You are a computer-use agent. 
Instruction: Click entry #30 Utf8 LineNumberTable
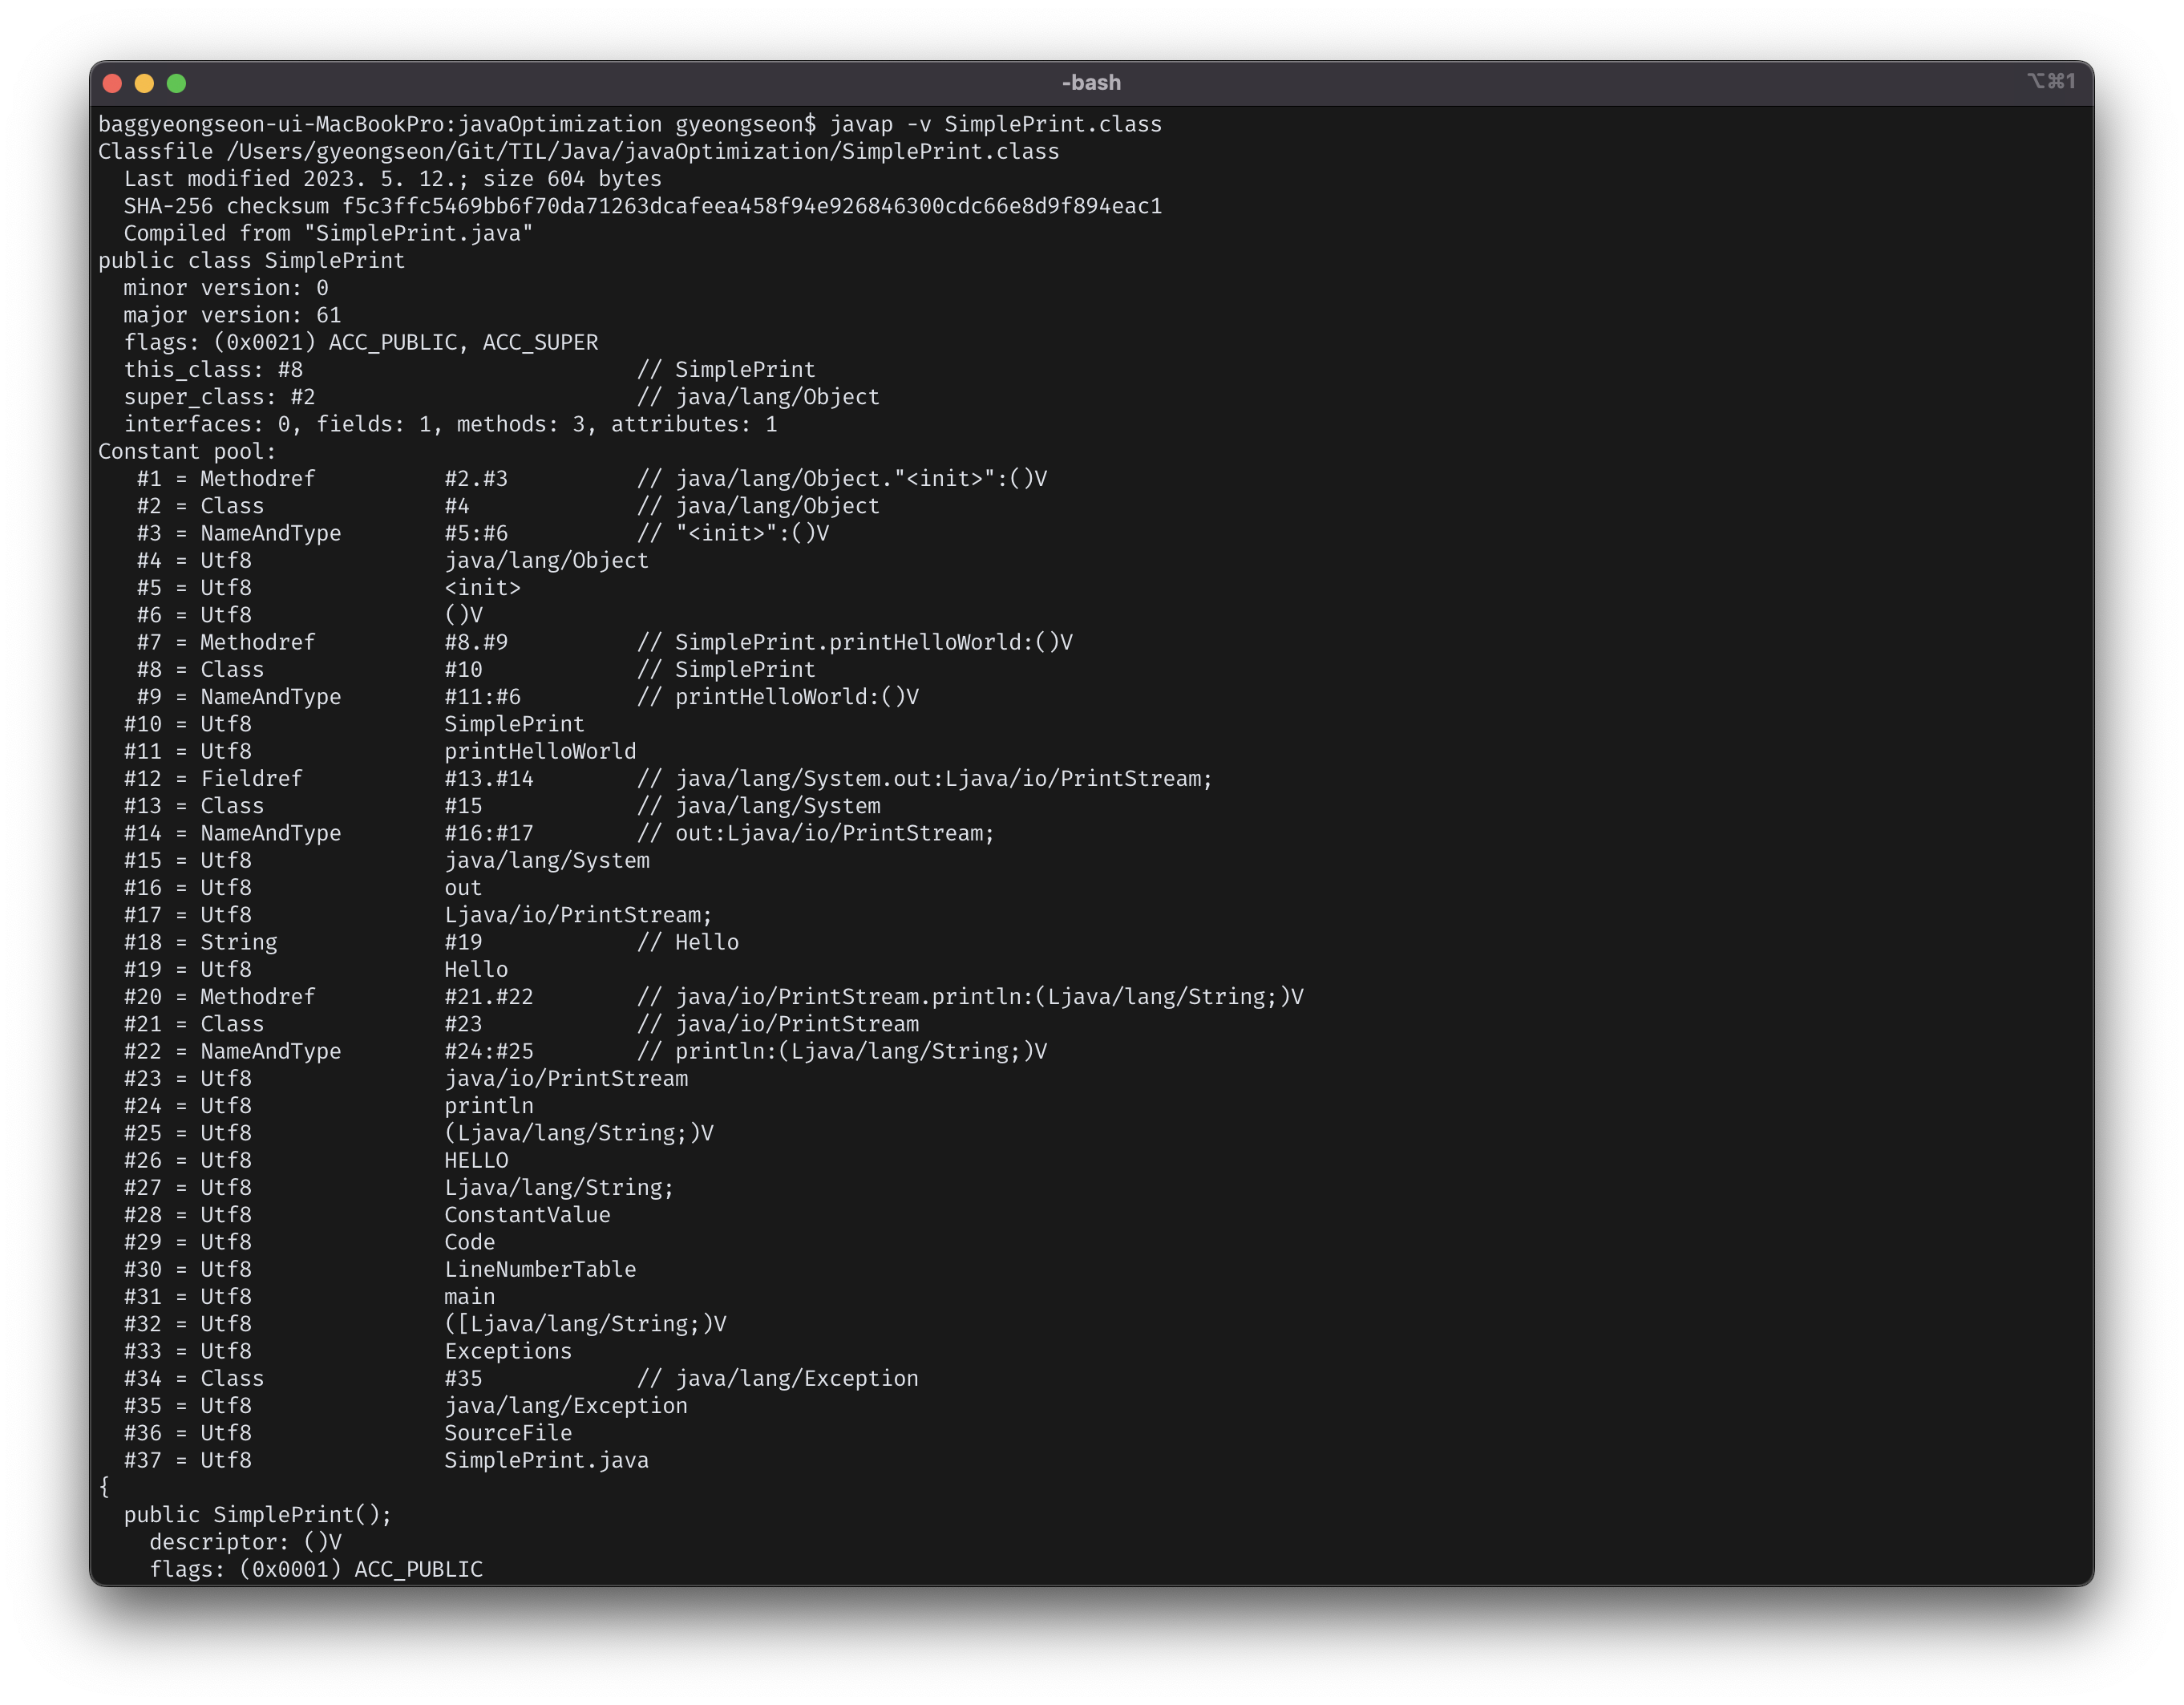point(379,1270)
